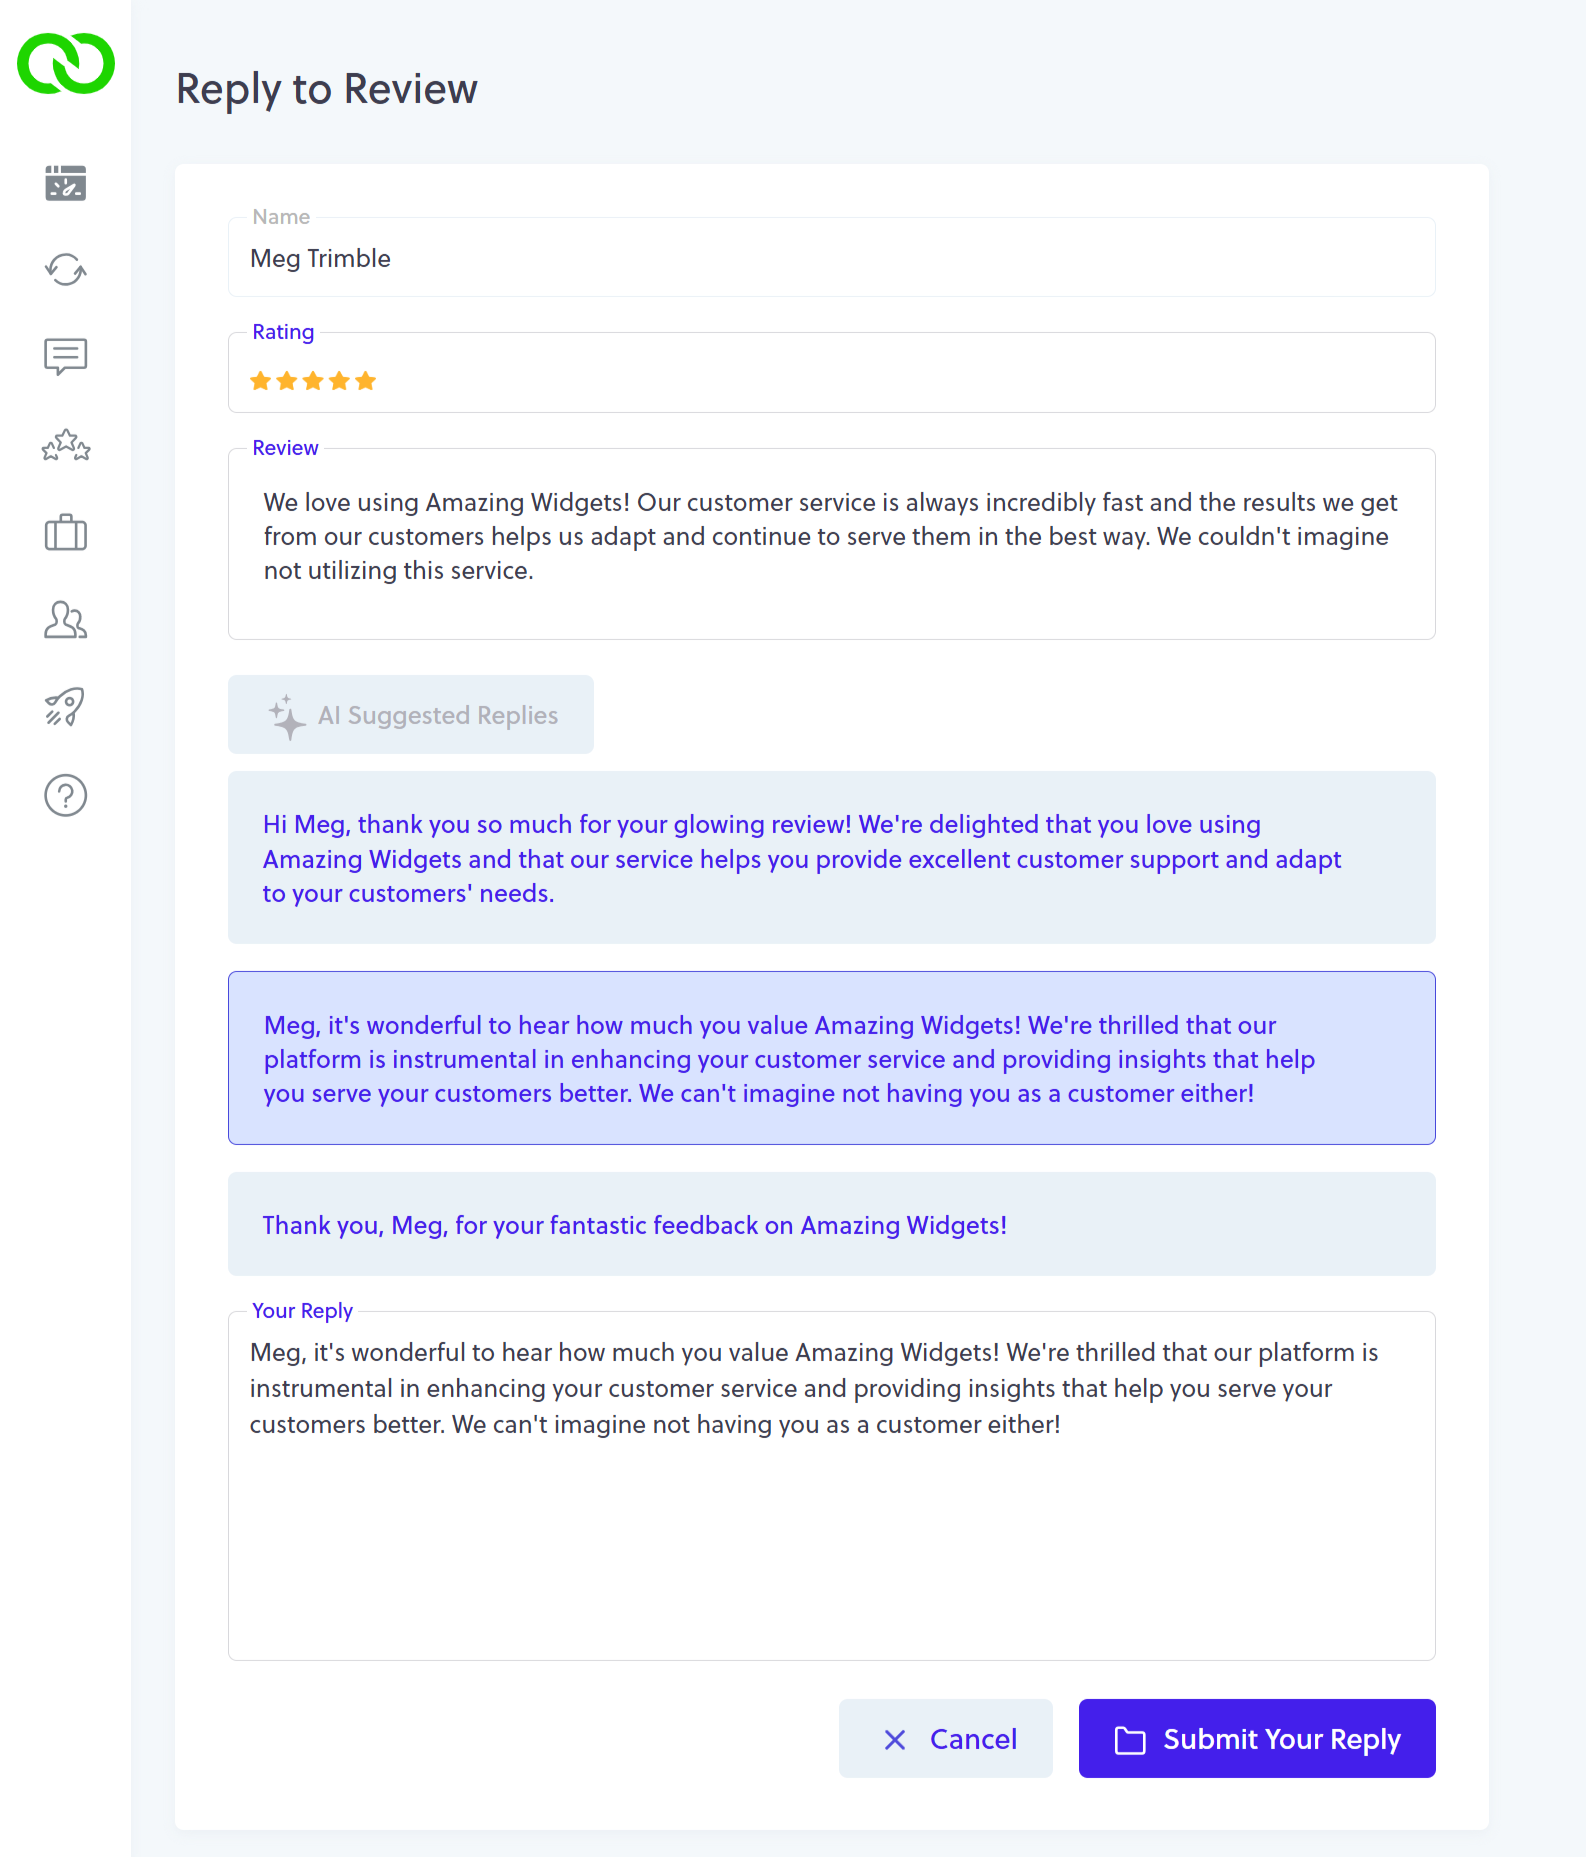Image resolution: width=1586 pixels, height=1857 pixels.
Task: Click the AI Suggested Replies button
Action: 411,715
